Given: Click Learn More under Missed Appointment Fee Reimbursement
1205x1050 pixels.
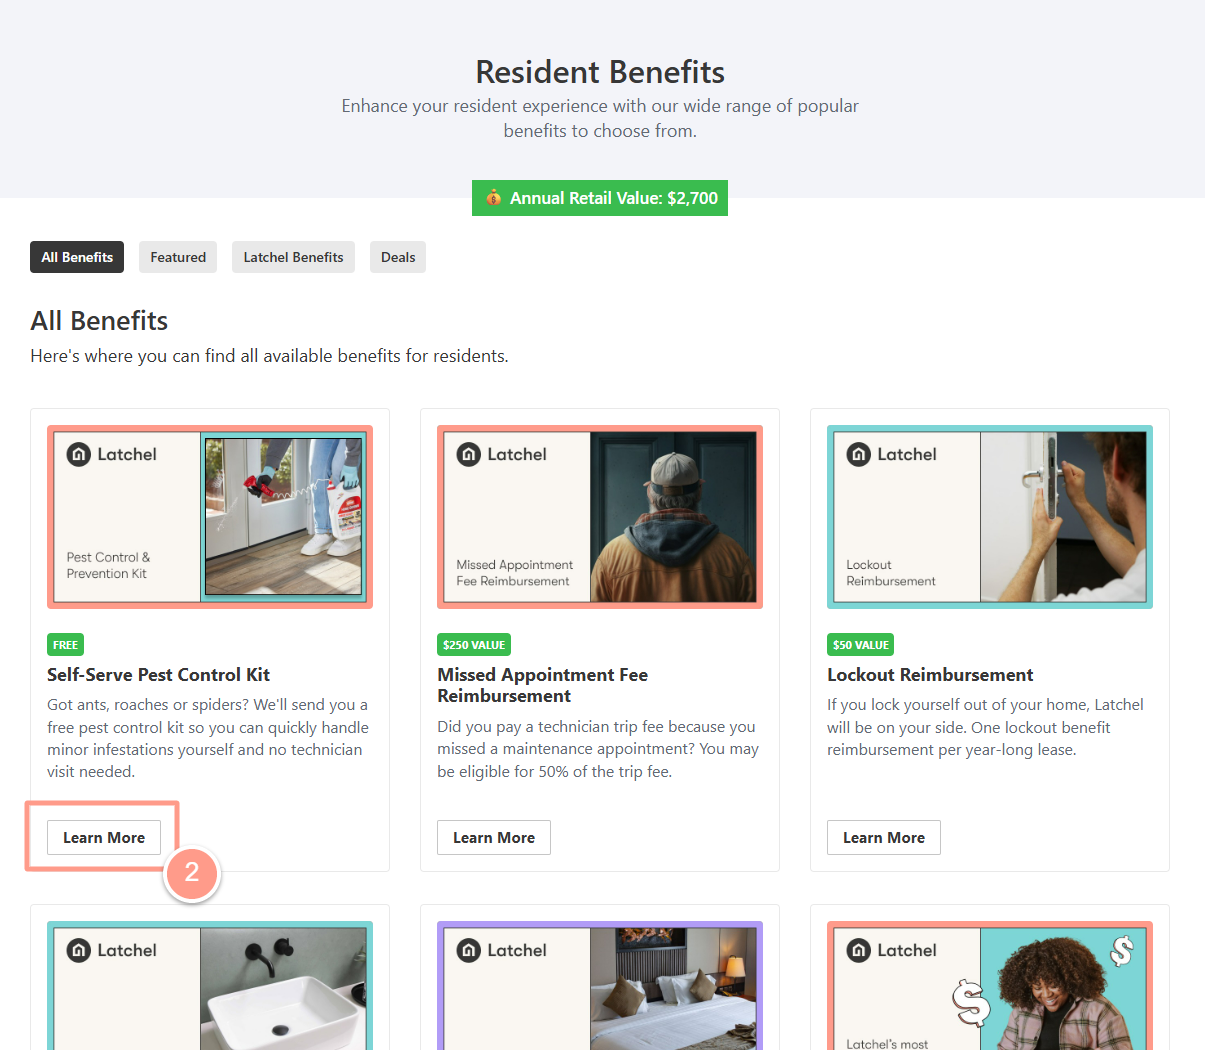Looking at the screenshot, I should pyautogui.click(x=494, y=838).
